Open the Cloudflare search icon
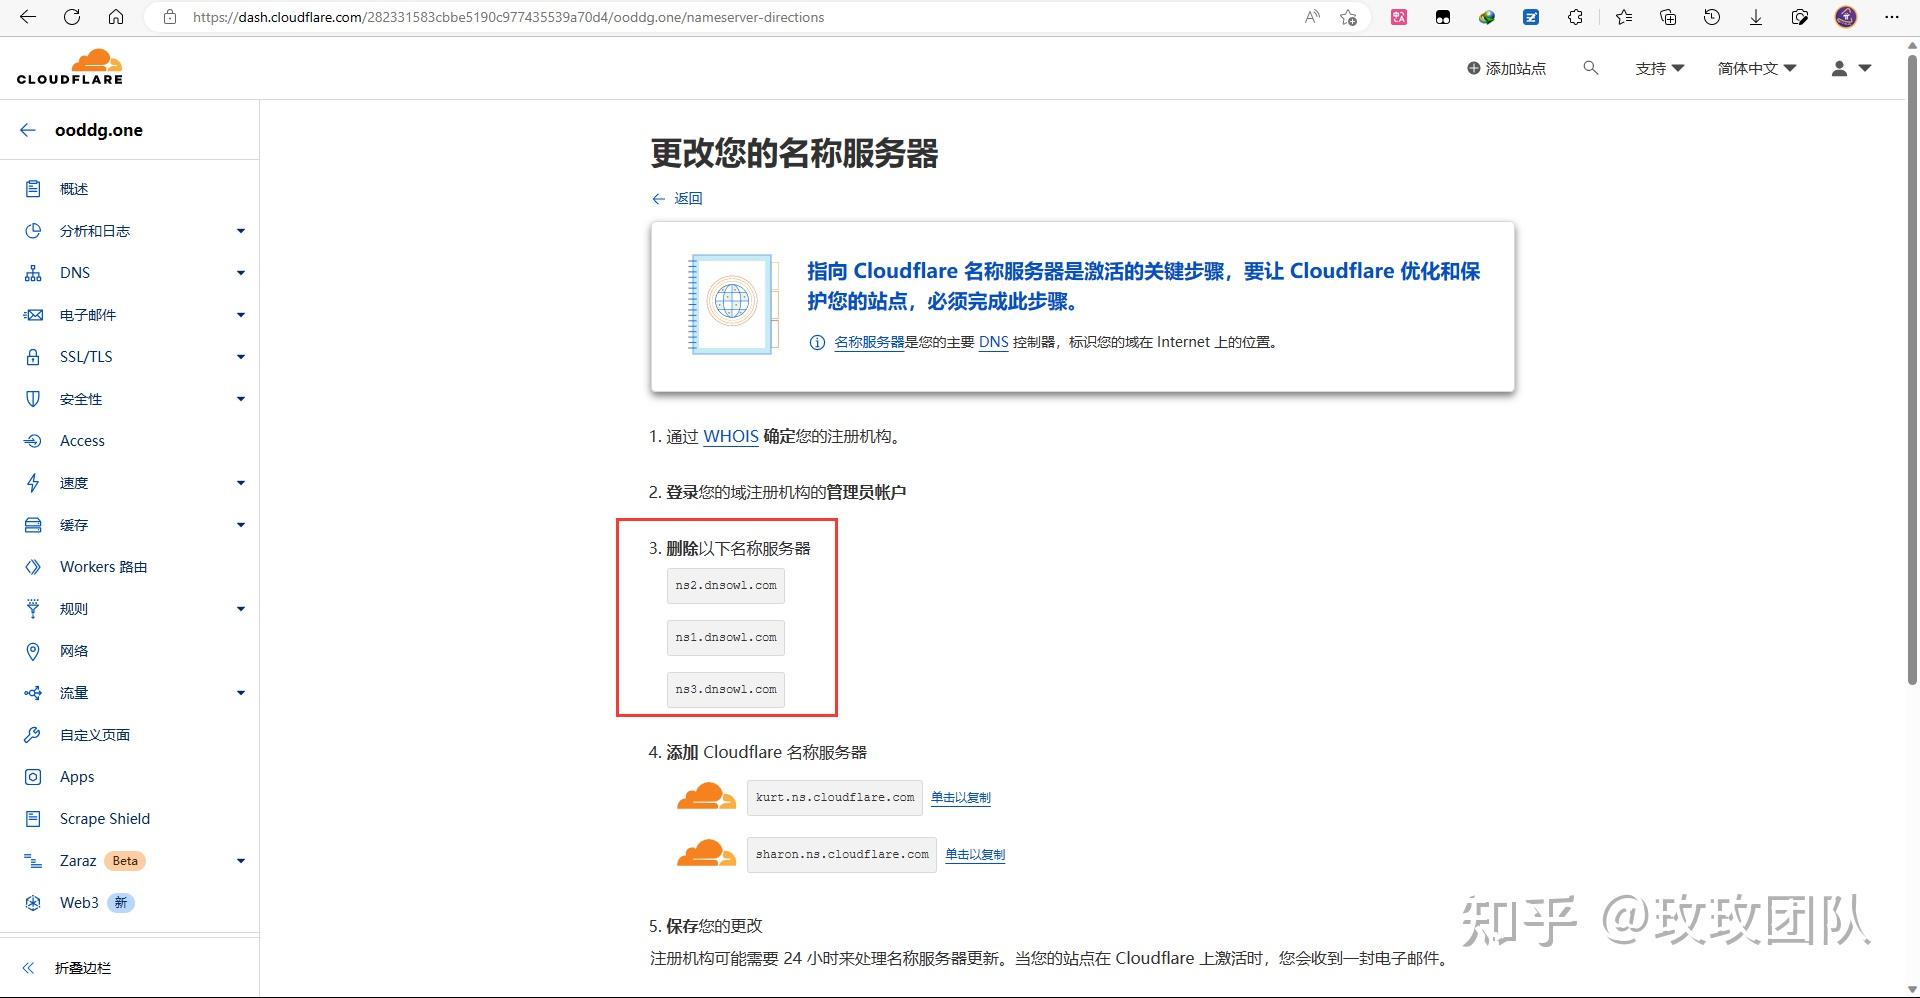 (1591, 68)
